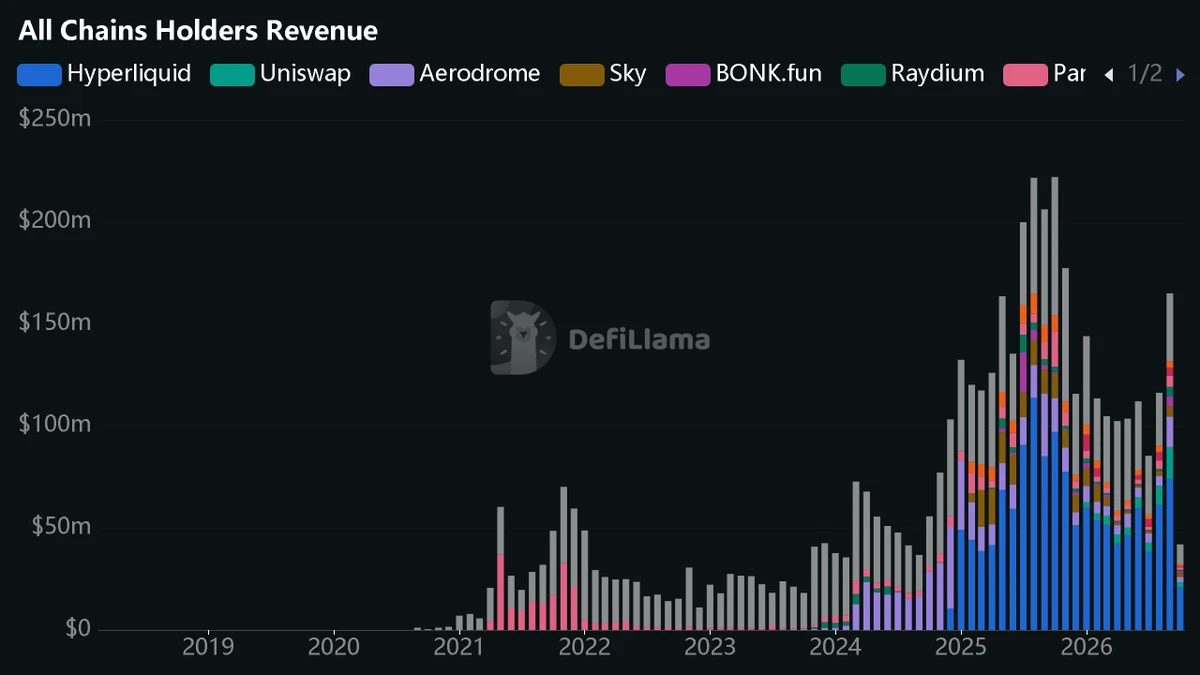Image resolution: width=1200 pixels, height=675 pixels.
Task: Hide the Raydium series via legend
Action: (x=913, y=73)
